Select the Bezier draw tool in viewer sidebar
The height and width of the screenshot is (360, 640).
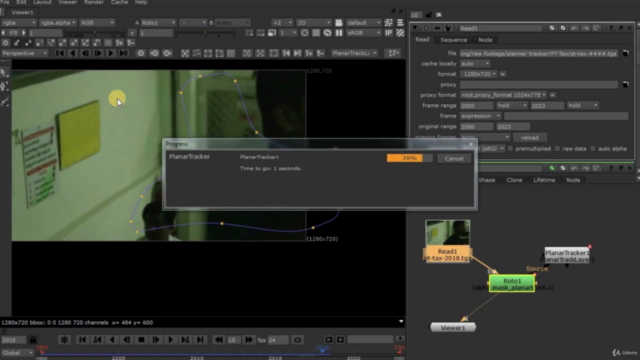(4, 87)
